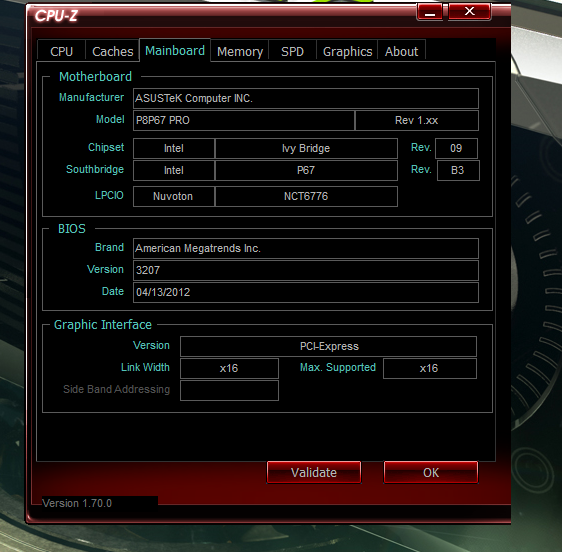Click the Validate button
This screenshot has width=562, height=552.
pos(314,472)
